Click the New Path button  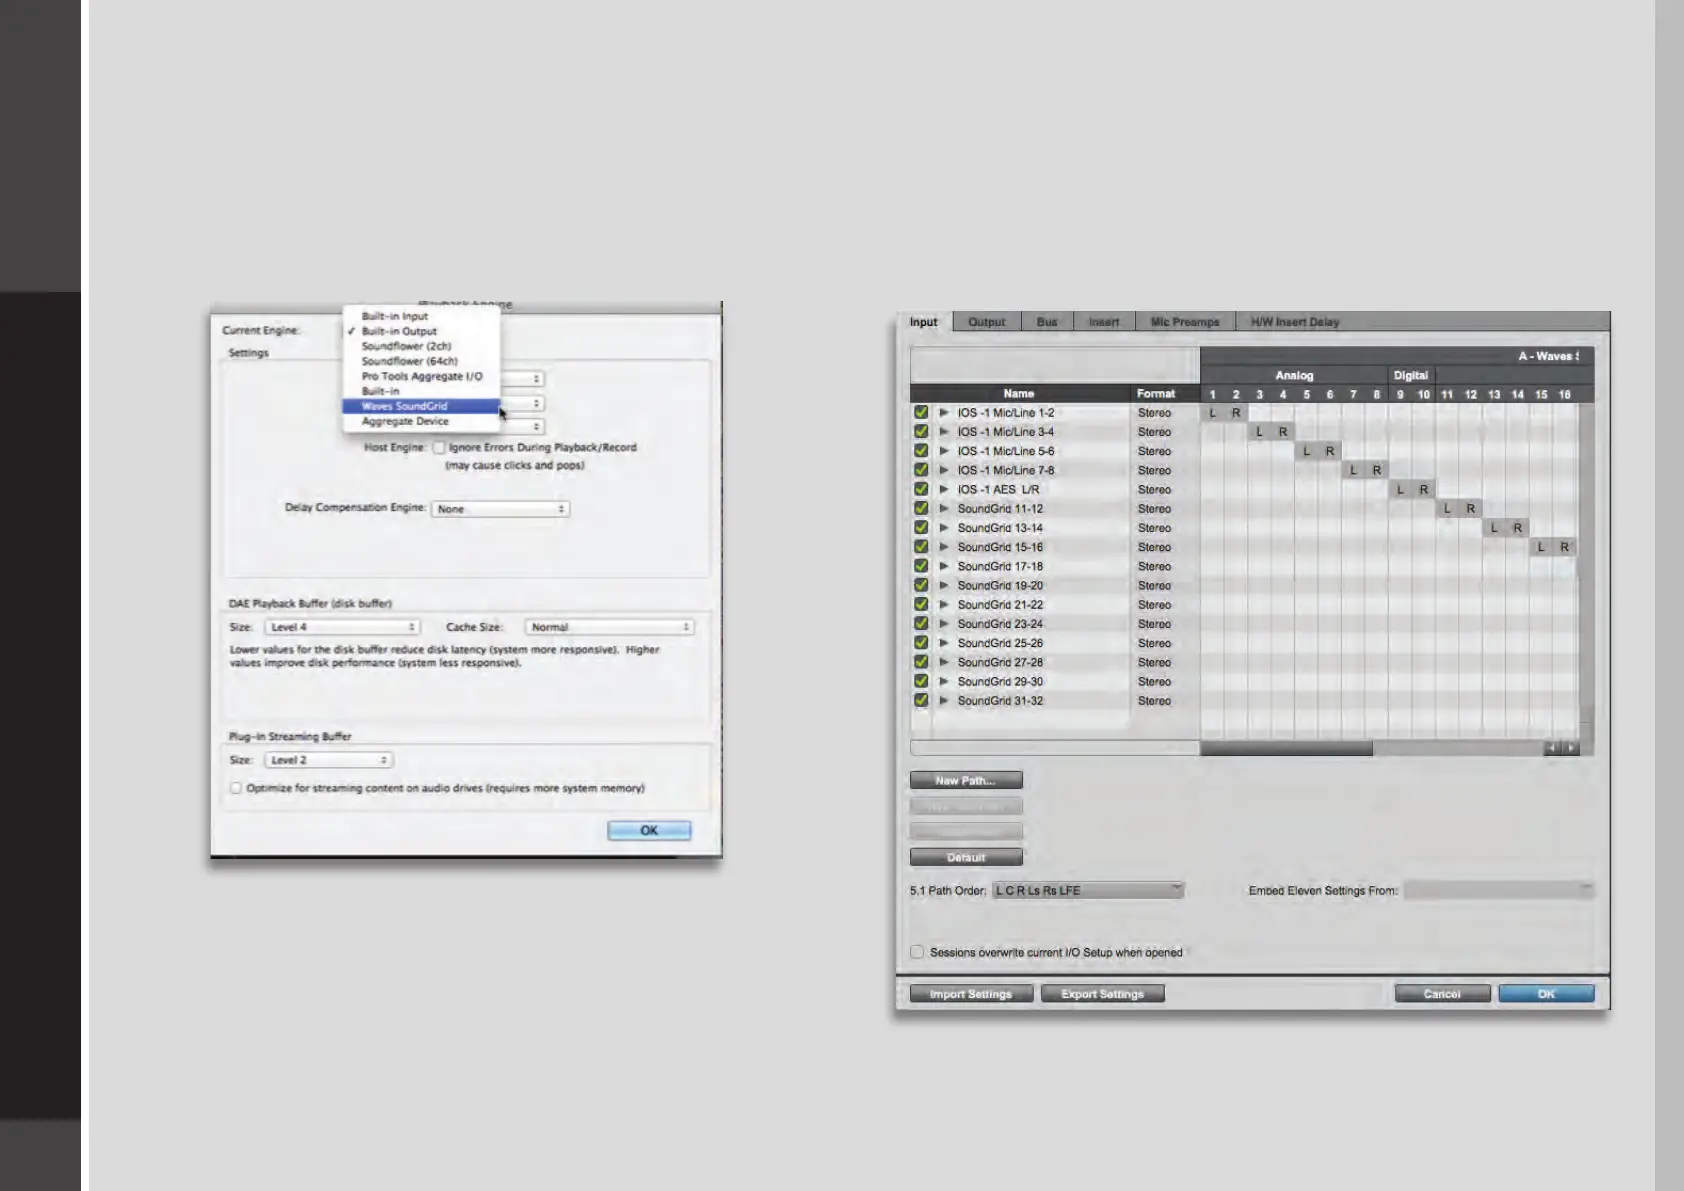tap(966, 780)
